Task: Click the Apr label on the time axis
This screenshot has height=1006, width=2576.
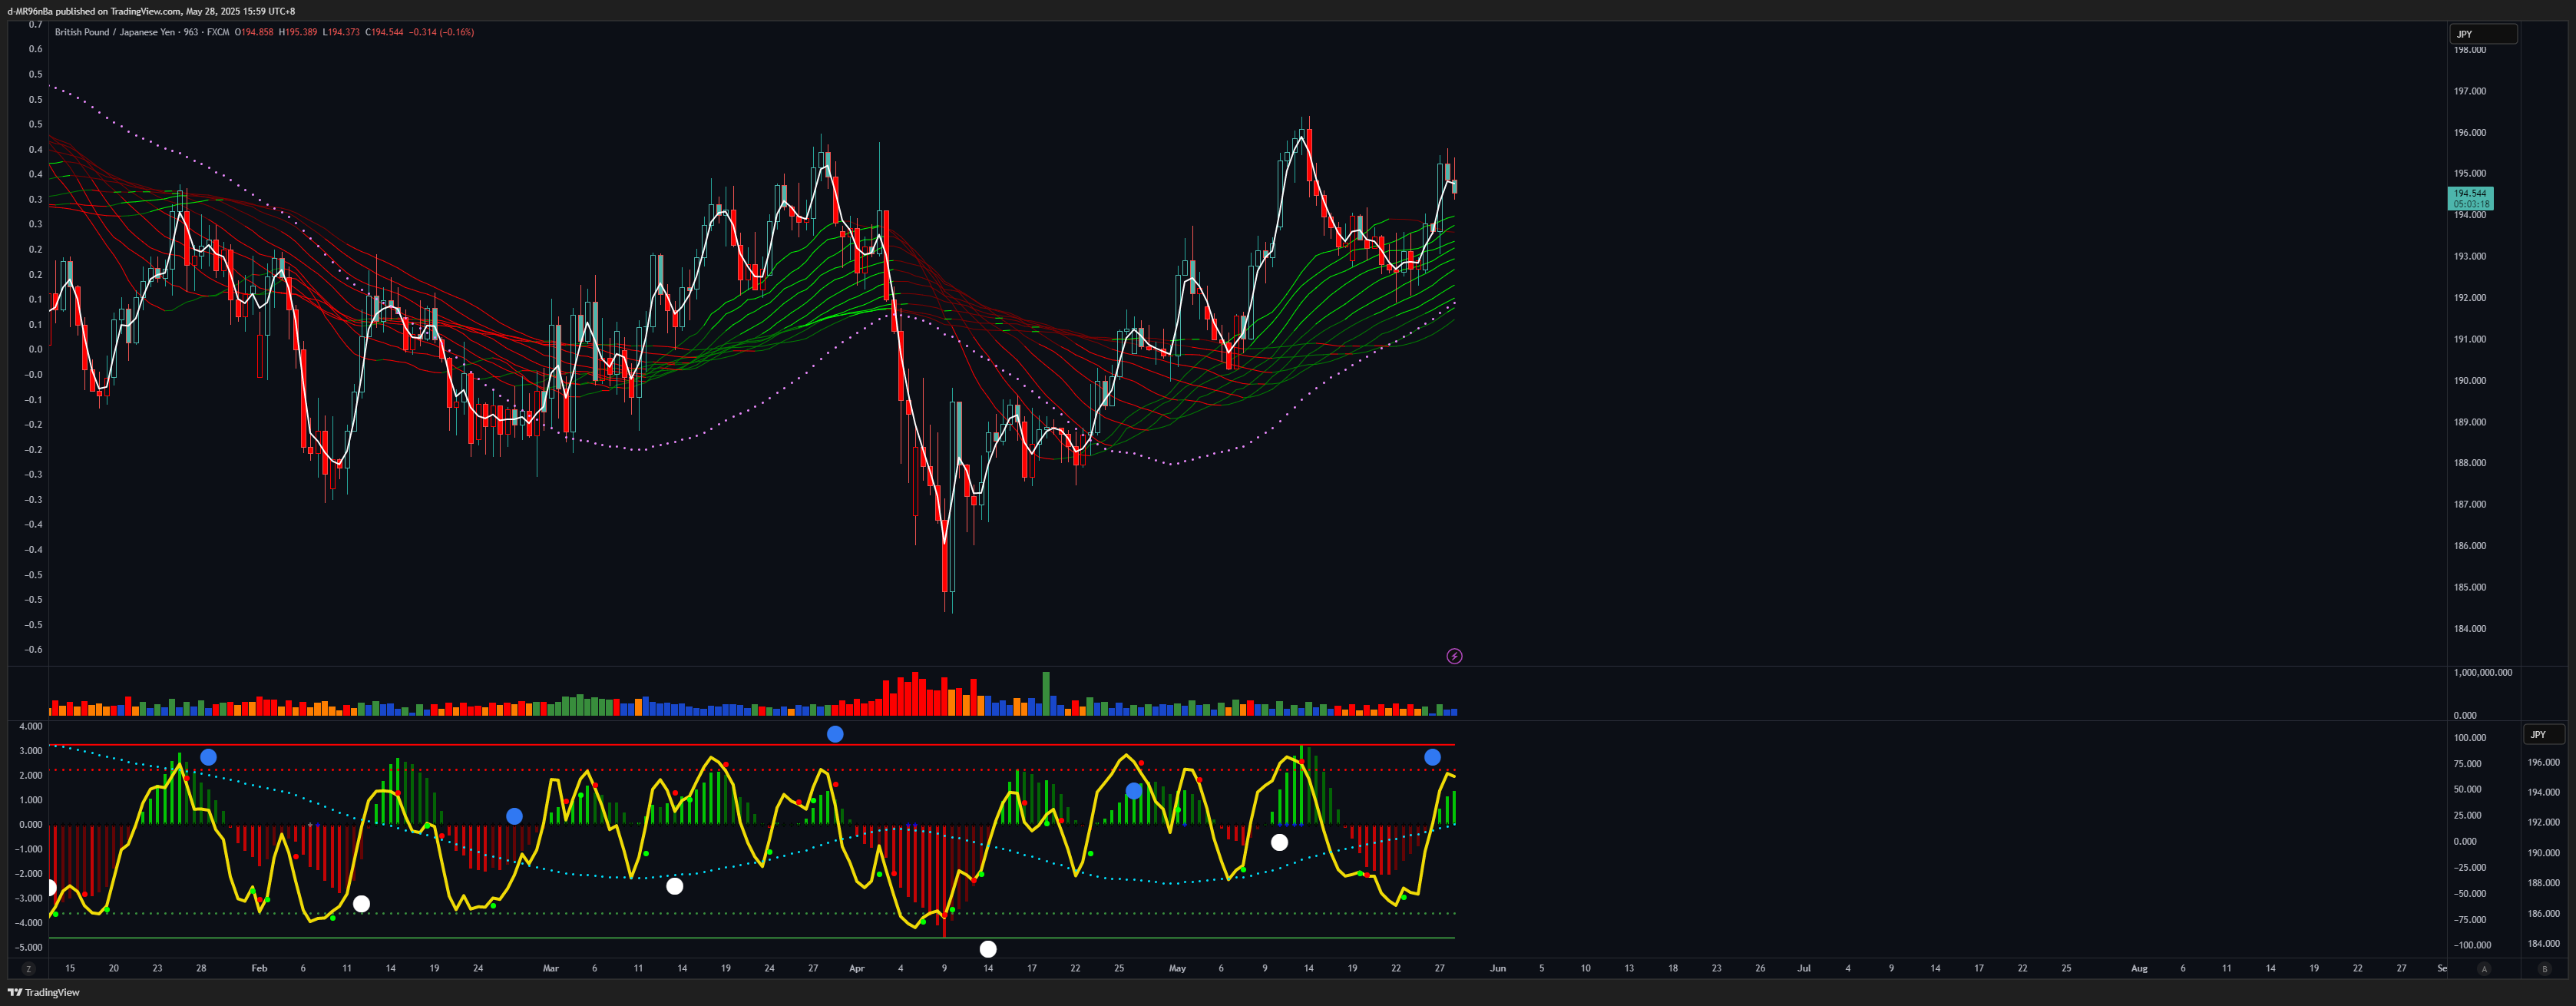Action: coord(856,968)
